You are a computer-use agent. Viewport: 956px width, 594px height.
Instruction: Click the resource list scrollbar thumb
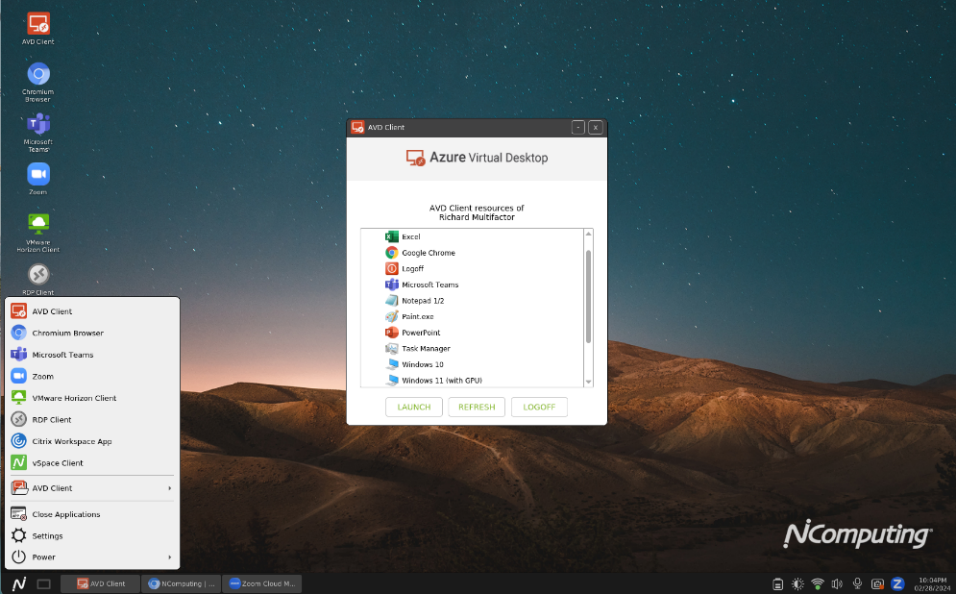588,296
